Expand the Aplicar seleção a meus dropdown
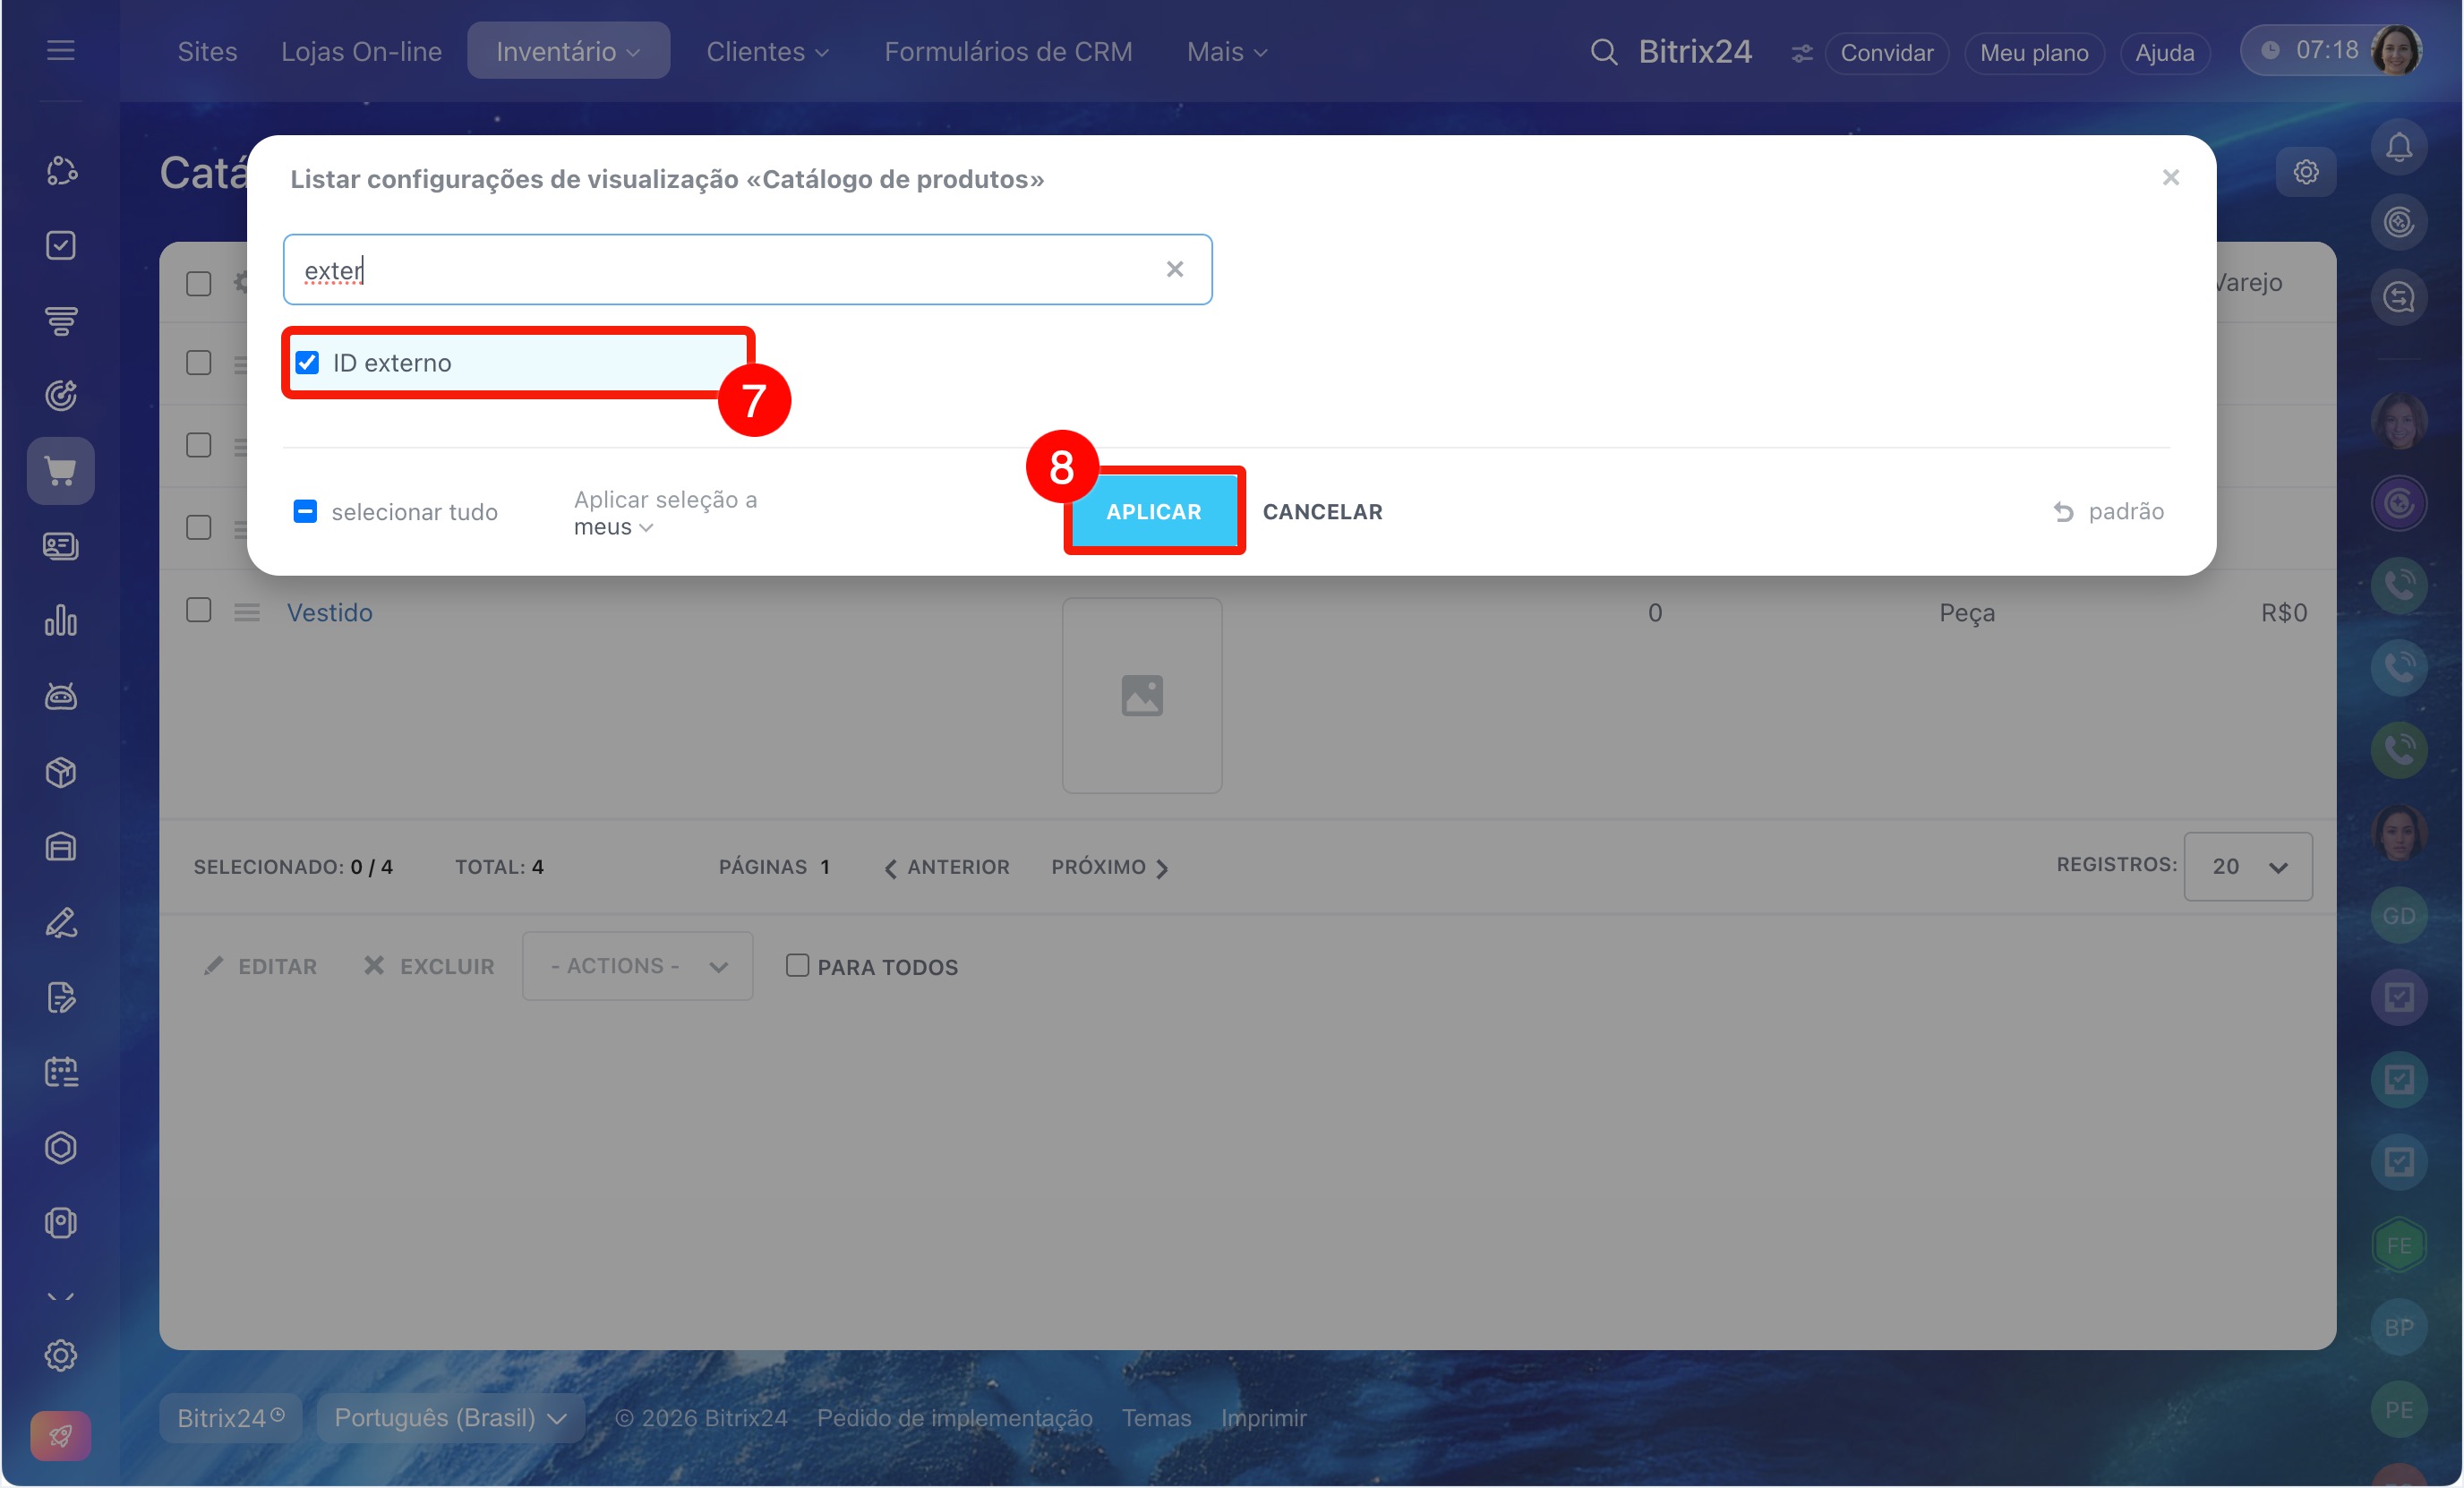 click(x=613, y=527)
